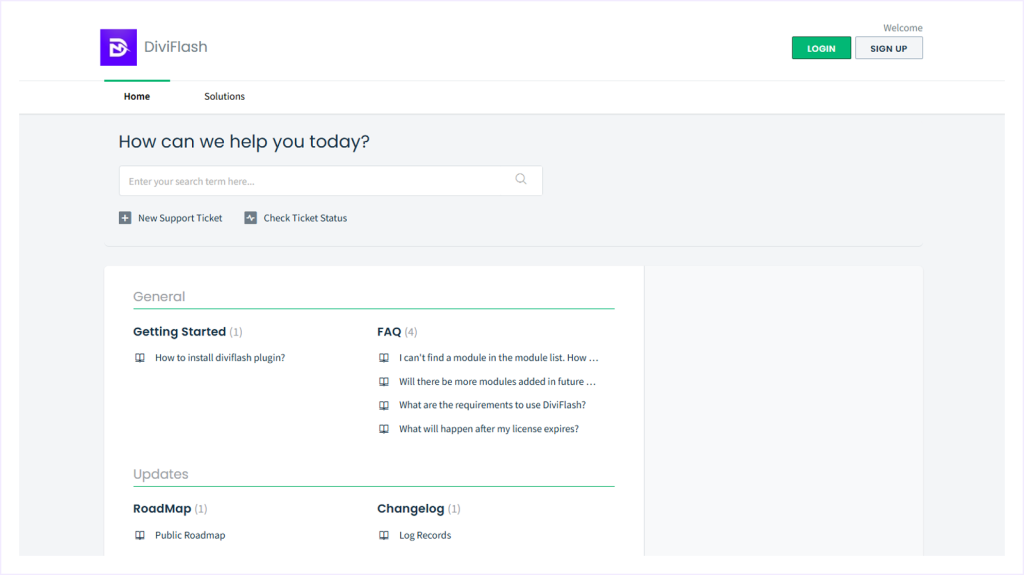This screenshot has height=575, width=1024.
Task: Open the Changelog category heading
Action: (410, 509)
